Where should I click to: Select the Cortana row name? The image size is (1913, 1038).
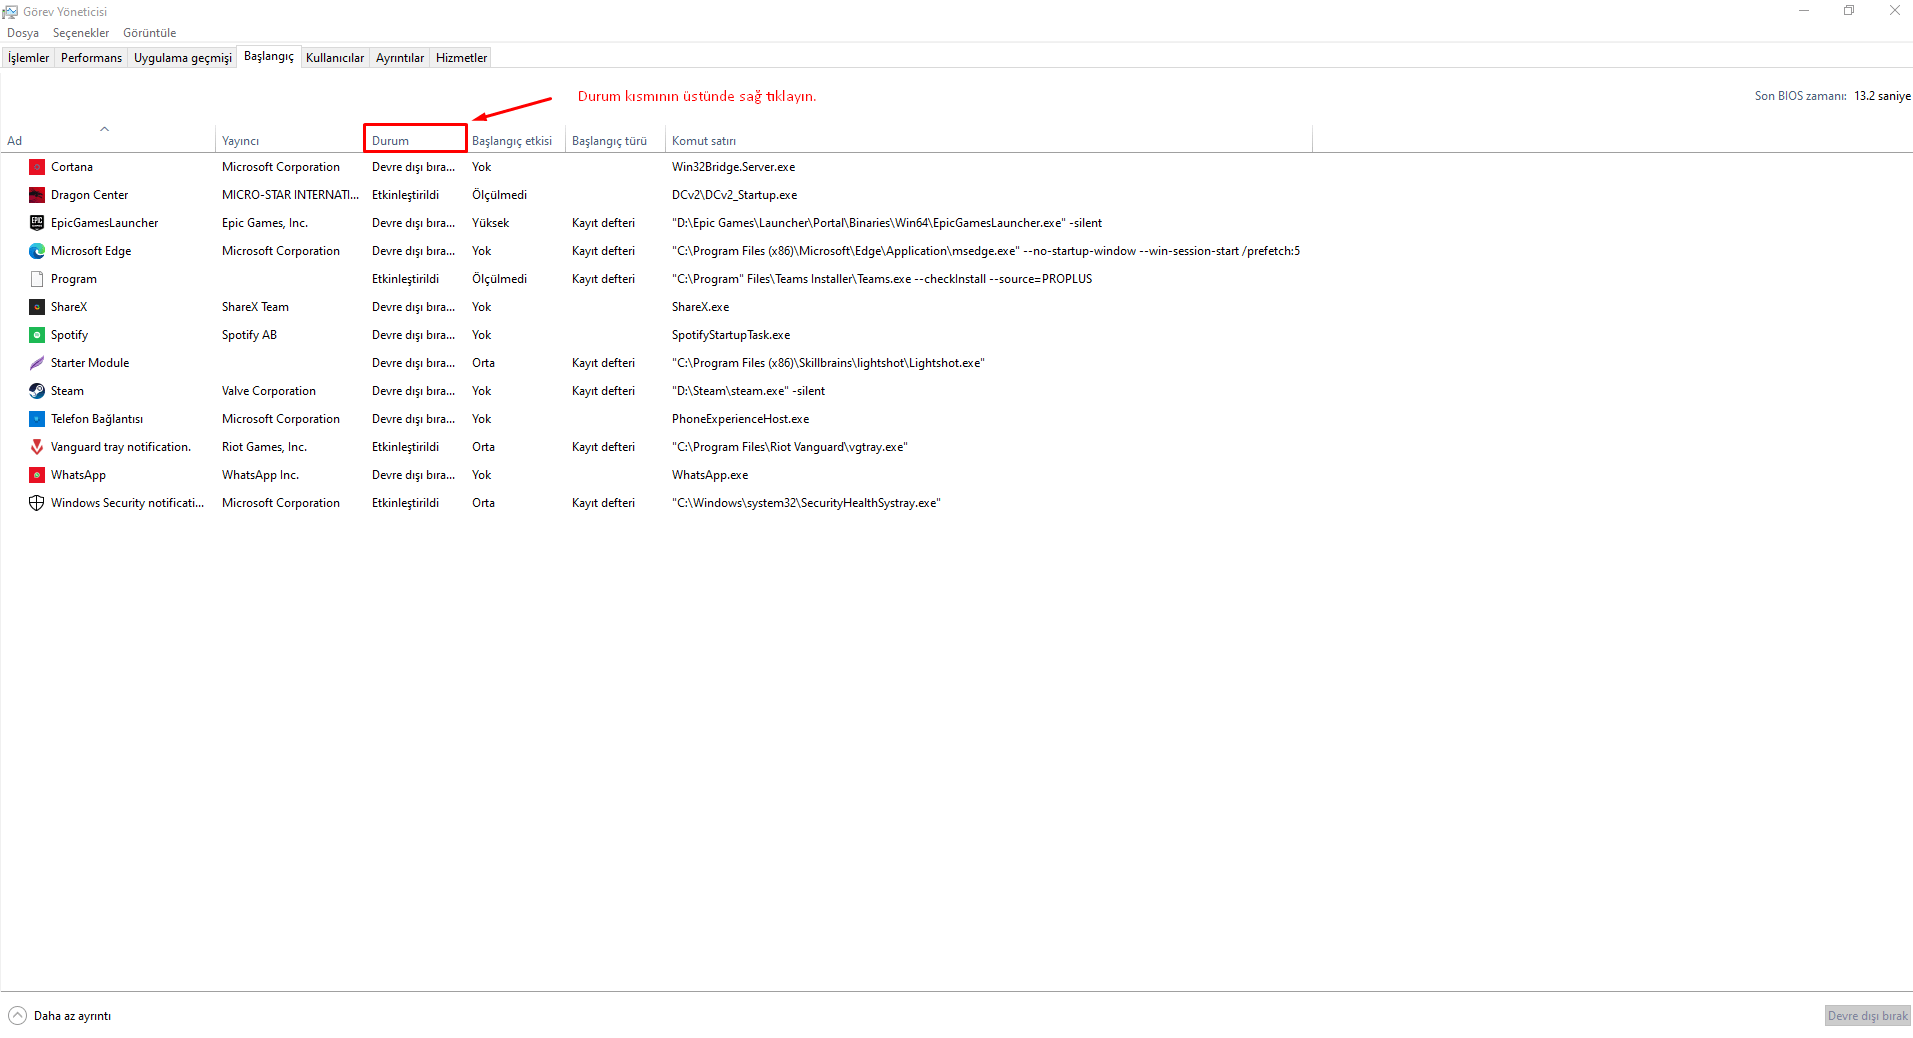(72, 167)
